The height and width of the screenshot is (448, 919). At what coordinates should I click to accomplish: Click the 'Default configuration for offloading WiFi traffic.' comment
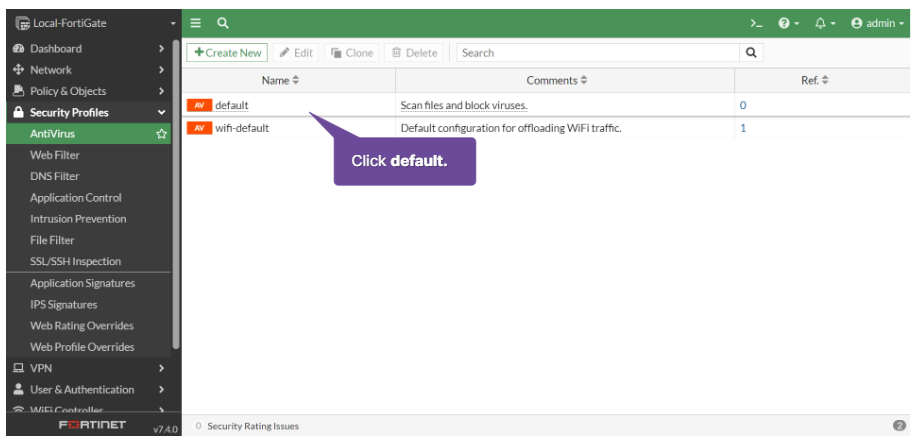tap(510, 128)
